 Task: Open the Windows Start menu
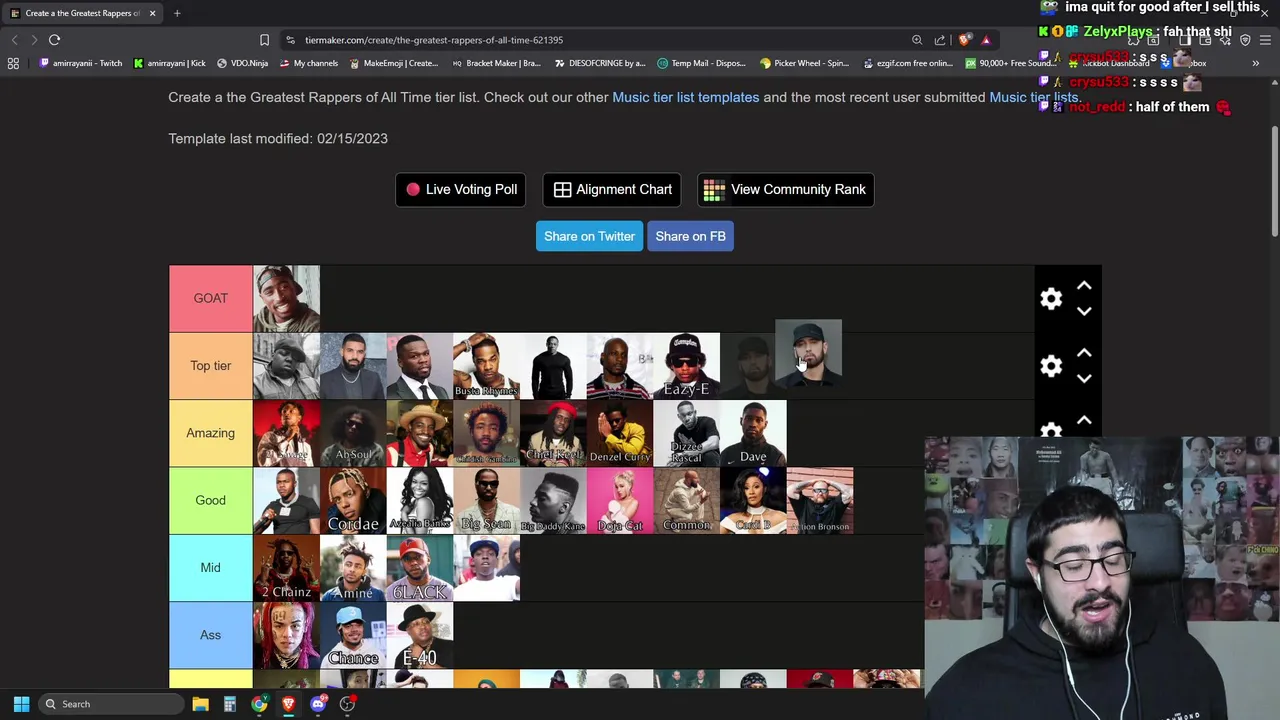(x=21, y=704)
